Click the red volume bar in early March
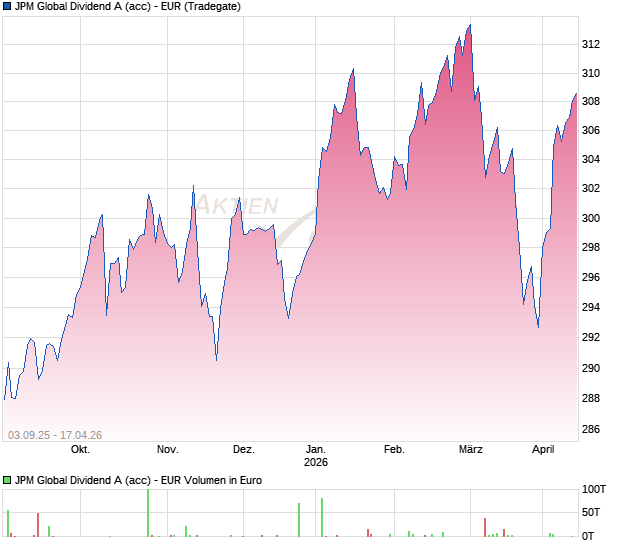Image resolution: width=620 pixels, height=546 pixels. click(485, 527)
